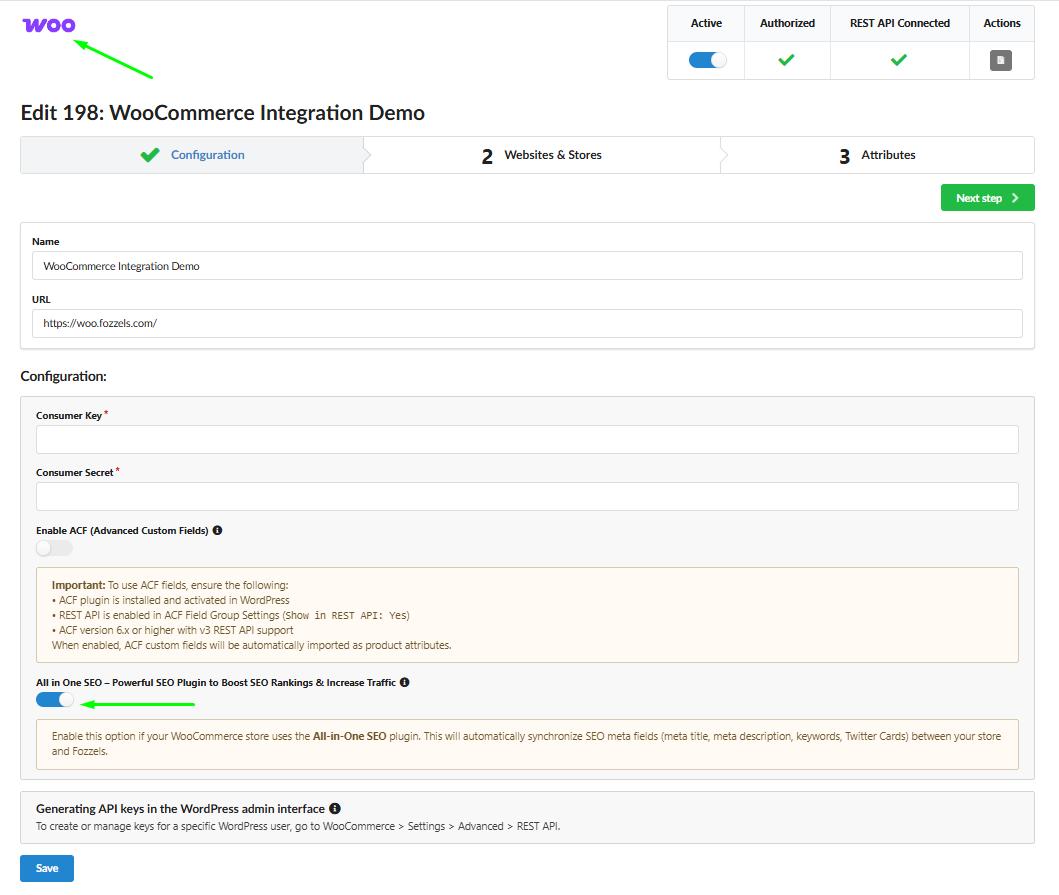Click the info icon beside Generating API keys heading
This screenshot has width=1059, height=895.
335,809
